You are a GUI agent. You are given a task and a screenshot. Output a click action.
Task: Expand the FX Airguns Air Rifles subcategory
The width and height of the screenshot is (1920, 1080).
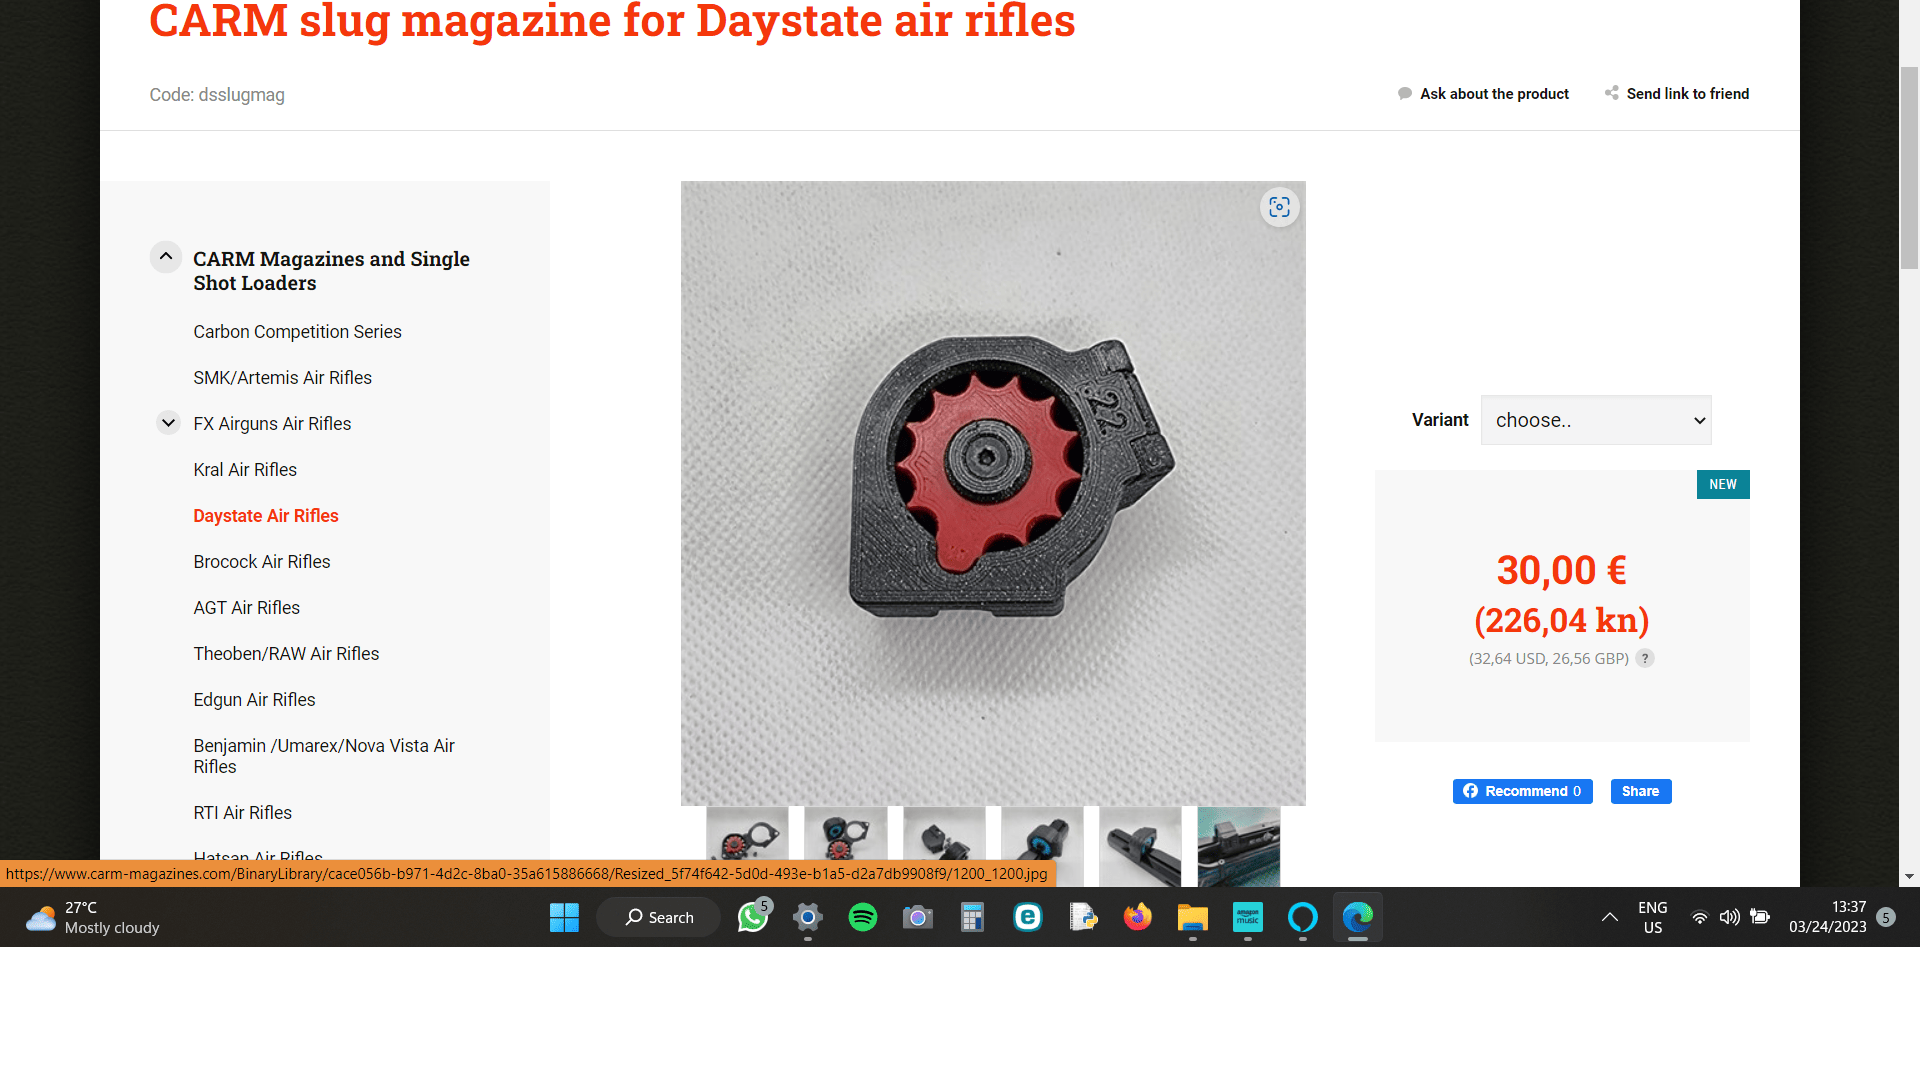[168, 423]
